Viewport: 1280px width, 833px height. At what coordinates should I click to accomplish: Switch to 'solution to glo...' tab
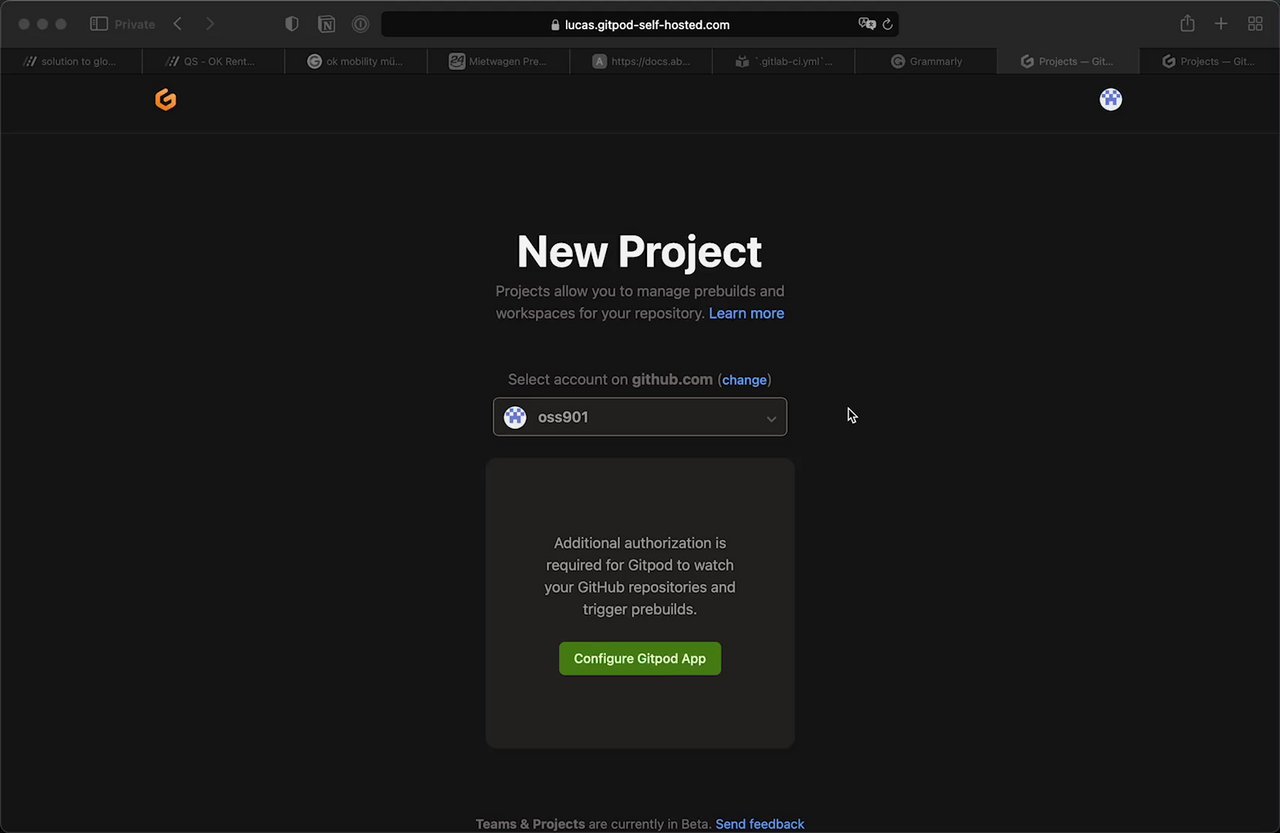click(71, 61)
